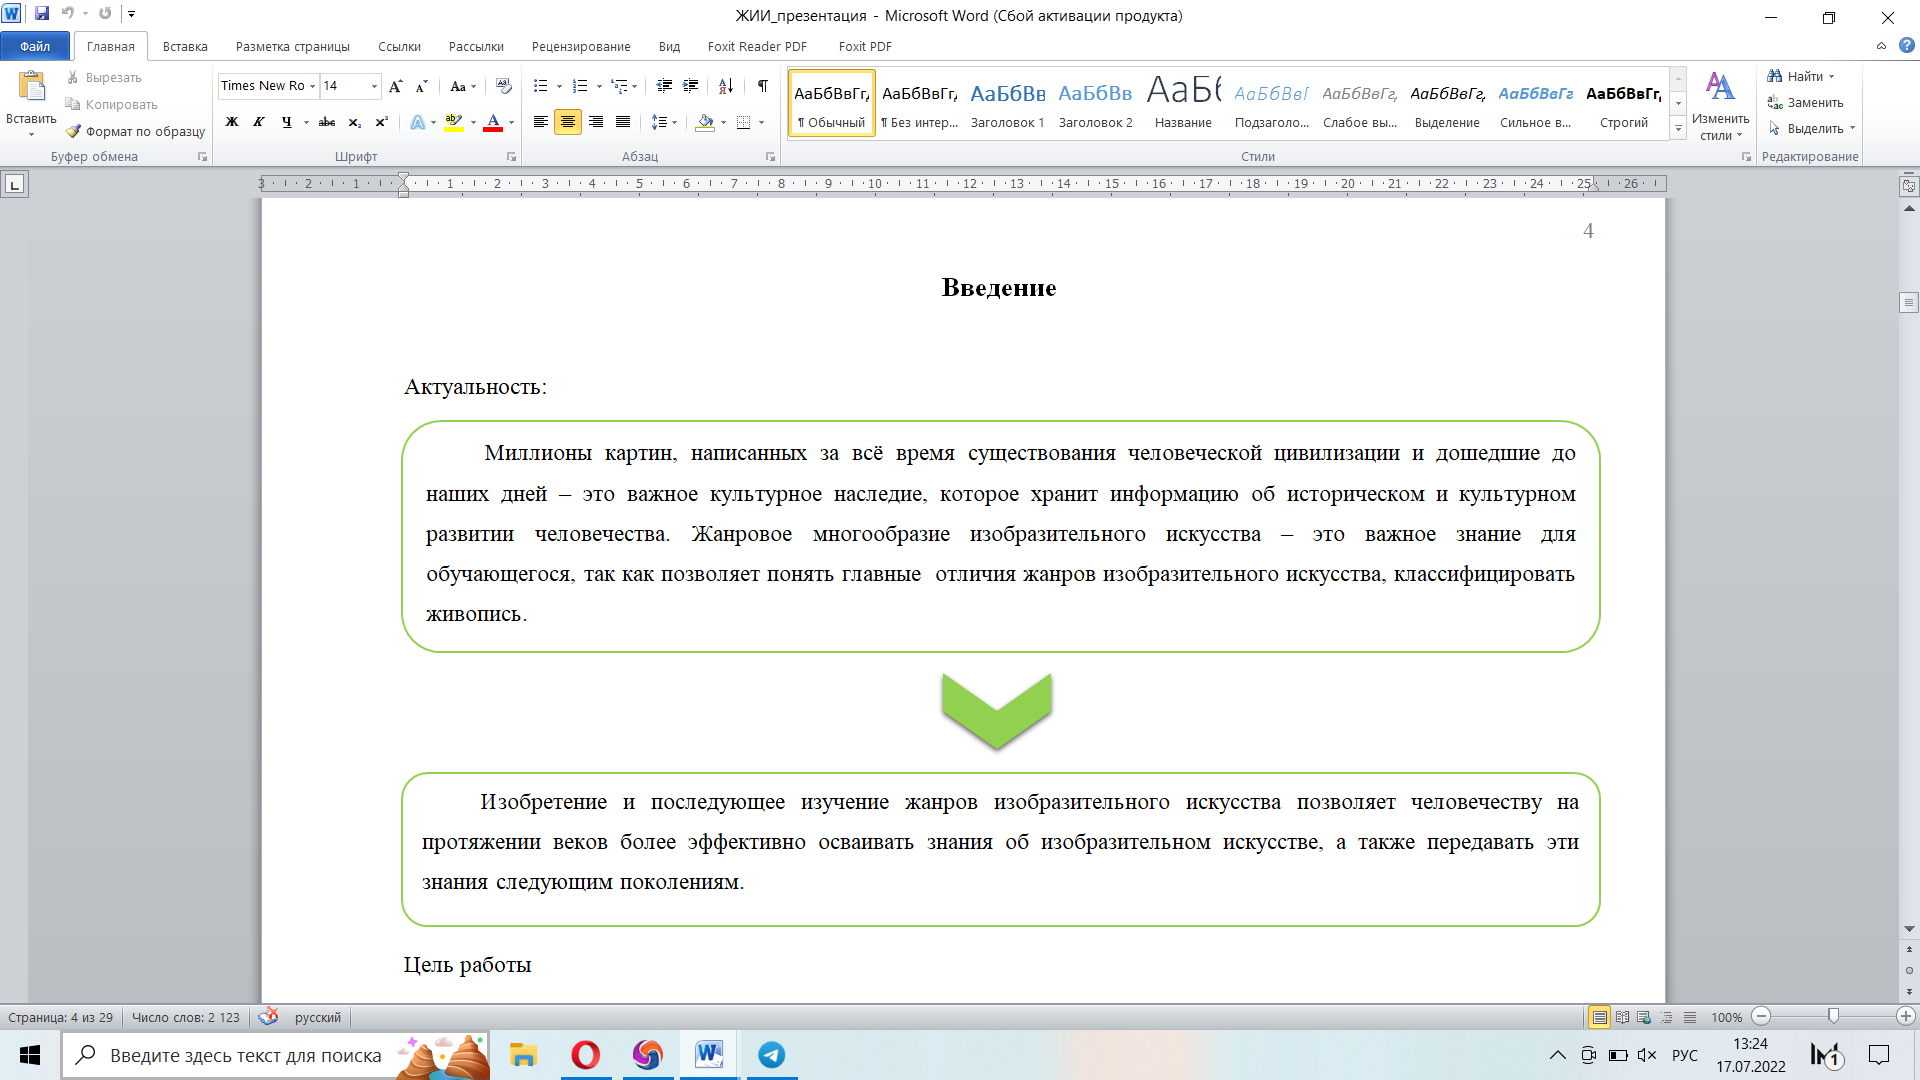The height and width of the screenshot is (1080, 1920).
Task: Toggle strikethrough (abc) formatting
Action: (327, 122)
